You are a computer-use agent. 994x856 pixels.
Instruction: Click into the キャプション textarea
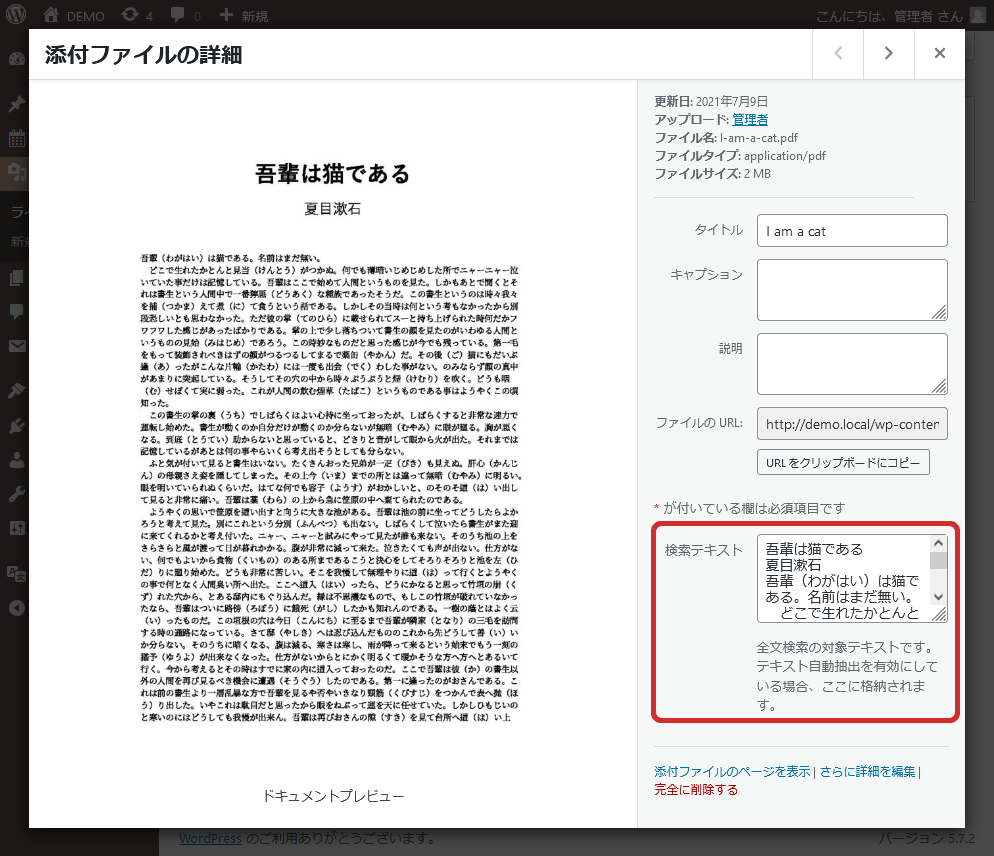point(852,290)
